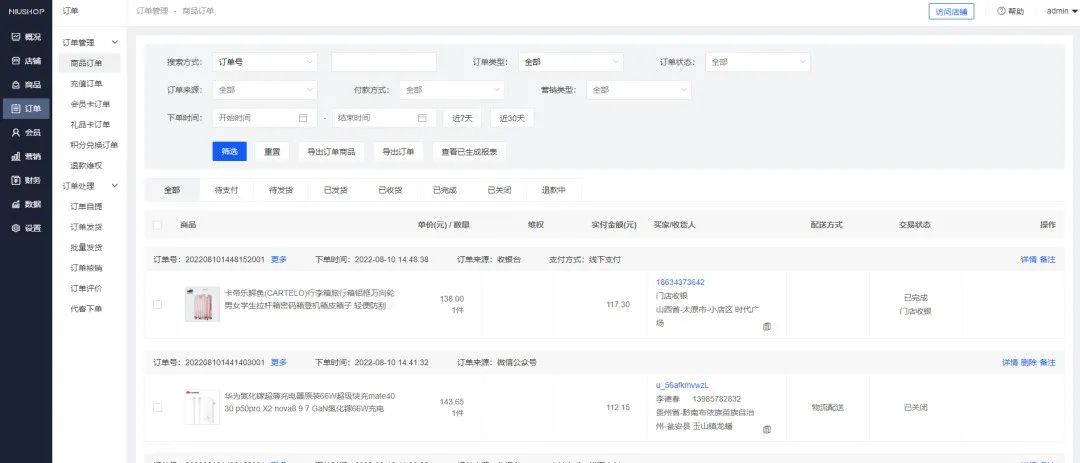
Task: Open 批量发货 in submenu
Action: (x=86, y=247)
